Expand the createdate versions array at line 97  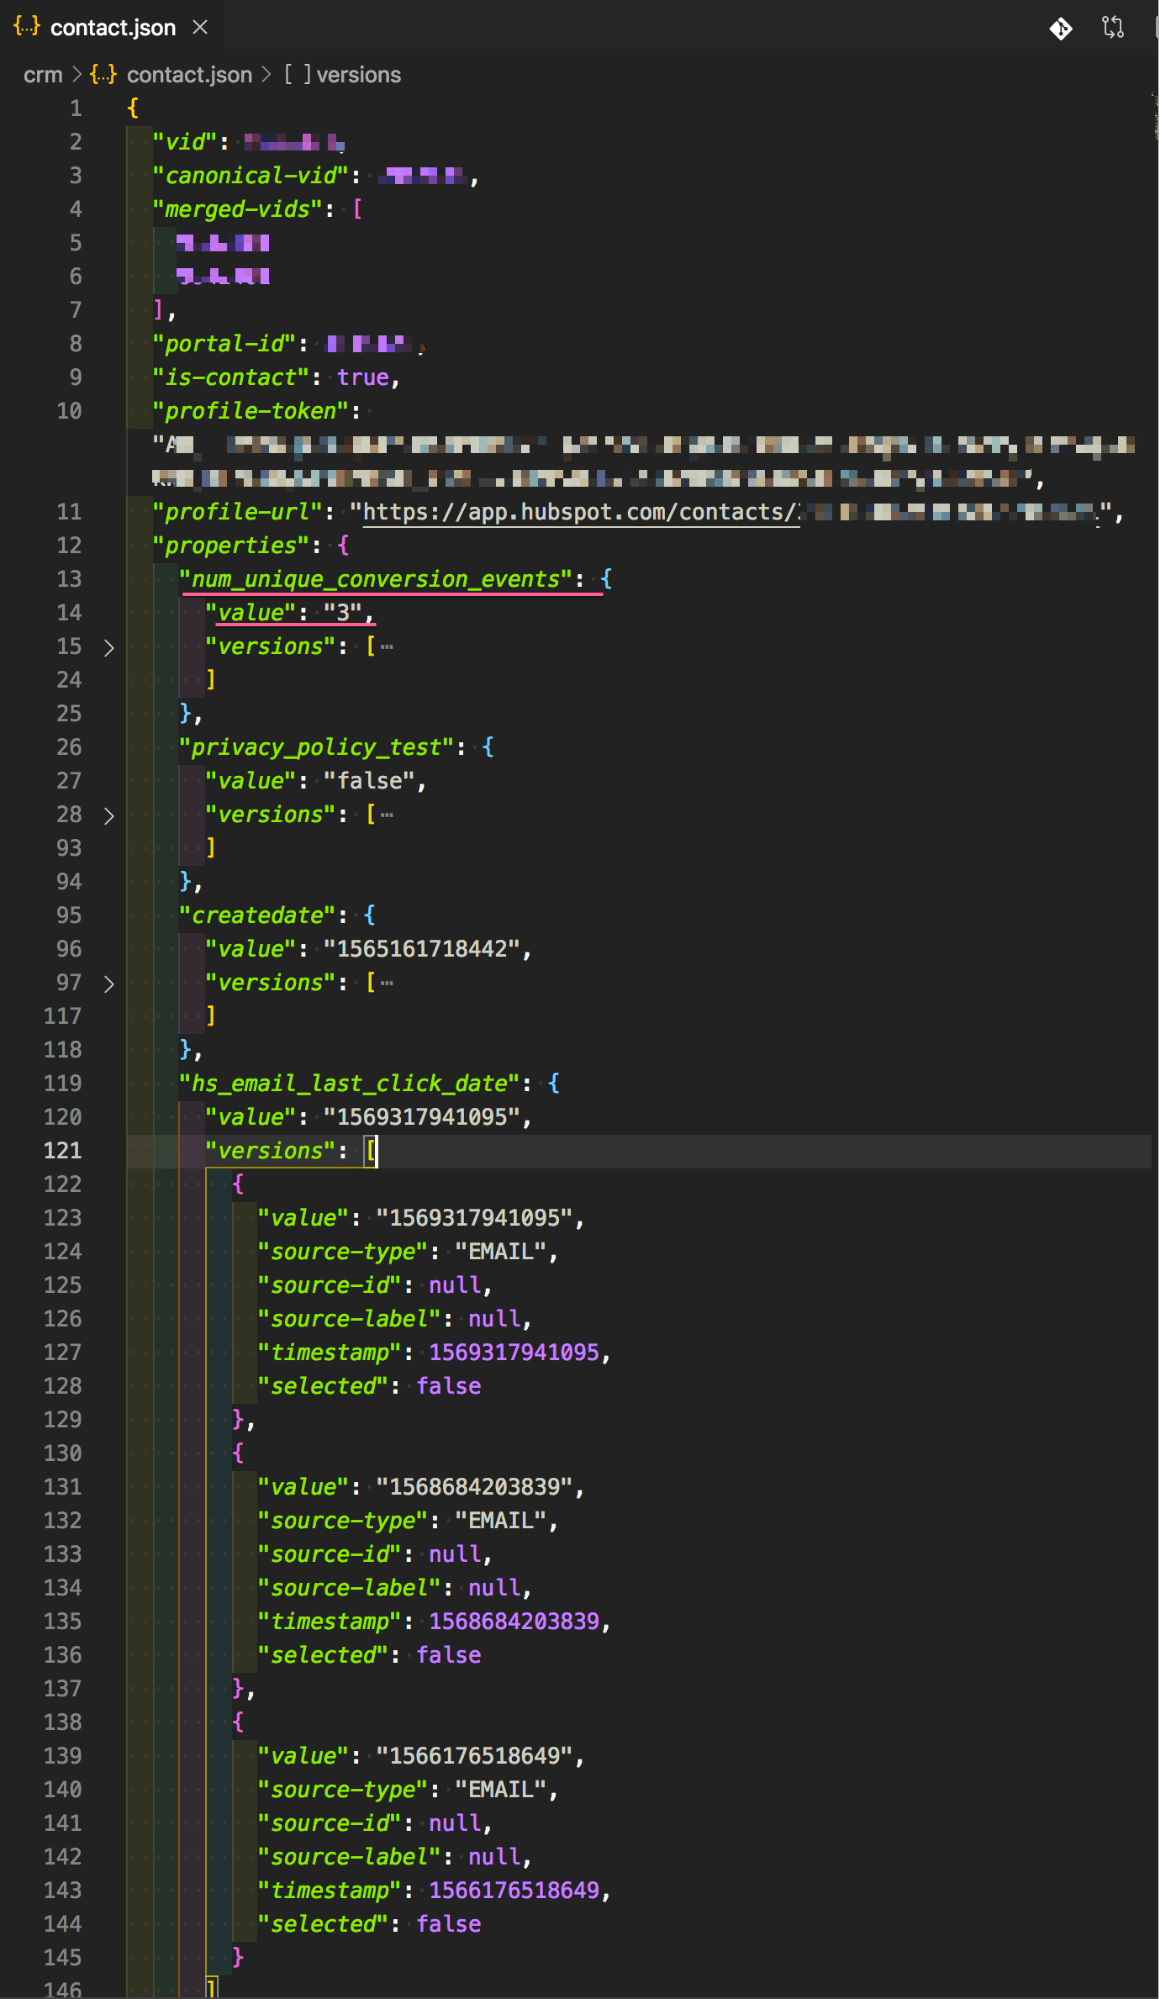[x=109, y=984]
